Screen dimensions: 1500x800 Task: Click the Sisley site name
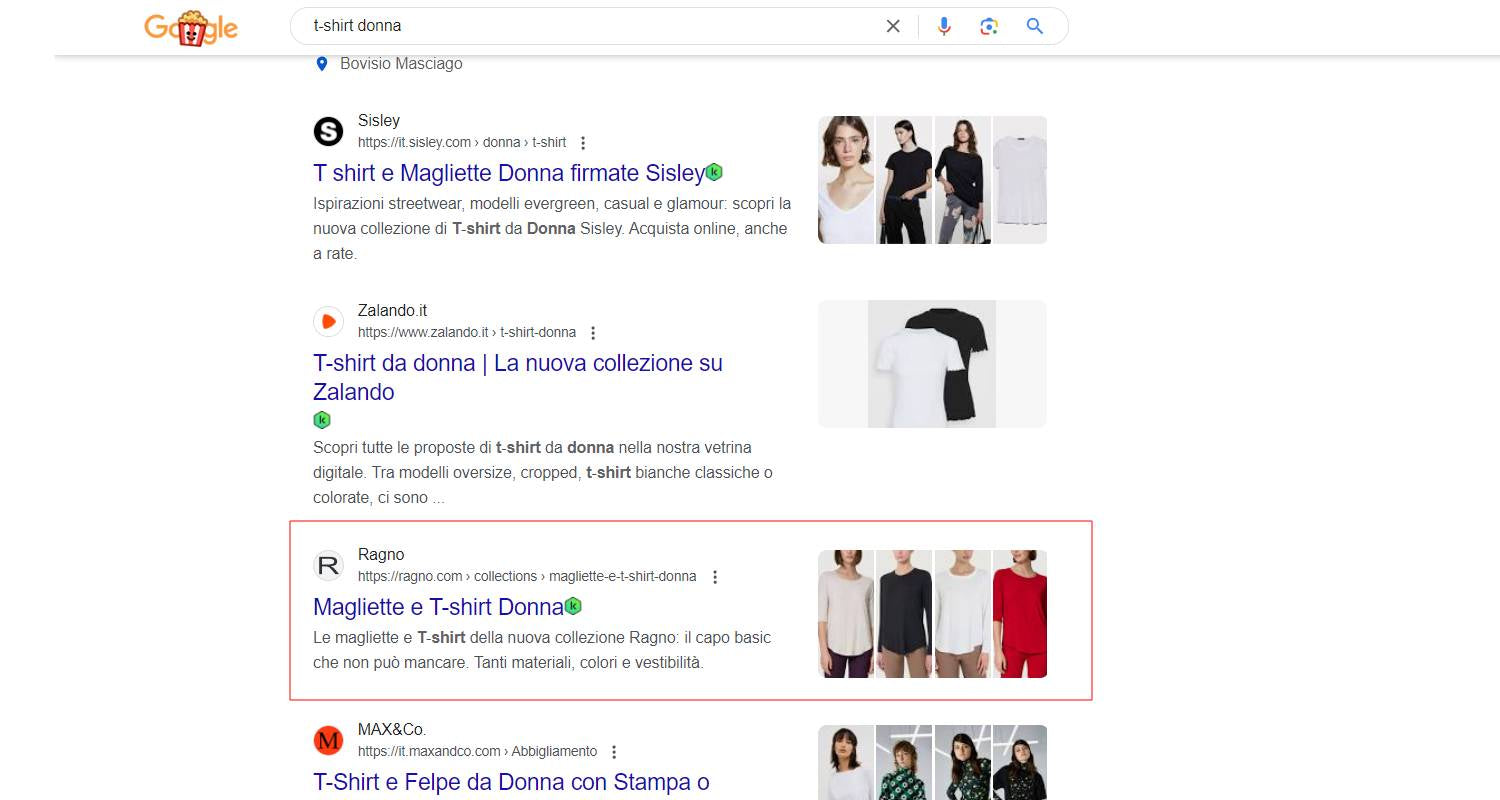click(379, 120)
